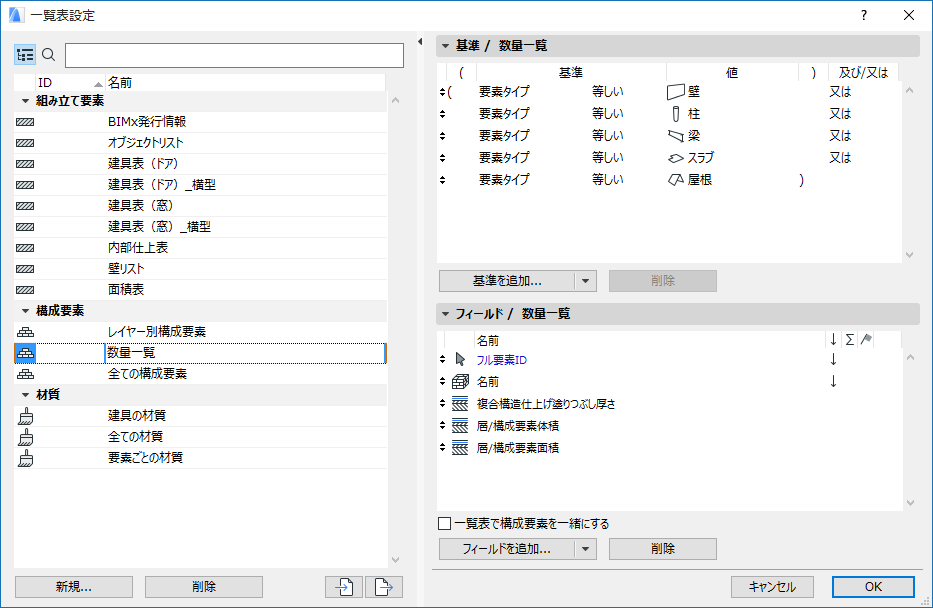Click the 及び/又は column header

[863, 73]
